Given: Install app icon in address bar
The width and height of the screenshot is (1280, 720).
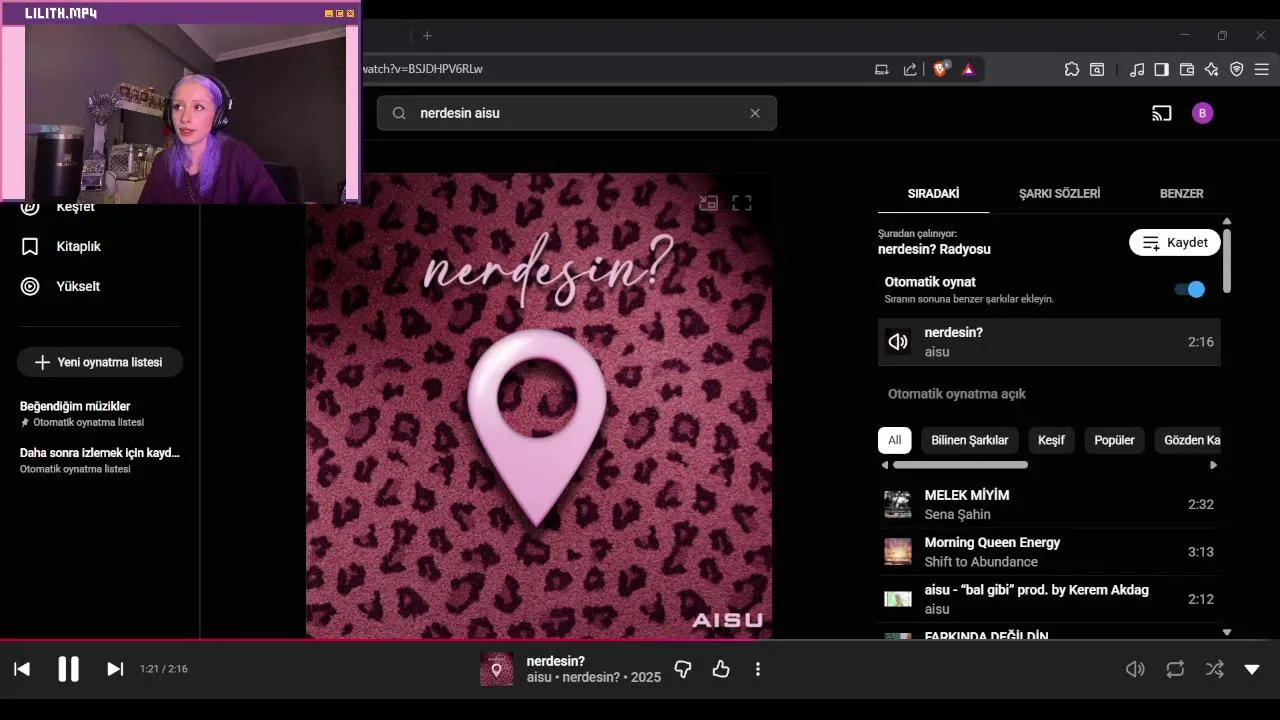Looking at the screenshot, I should click(882, 69).
